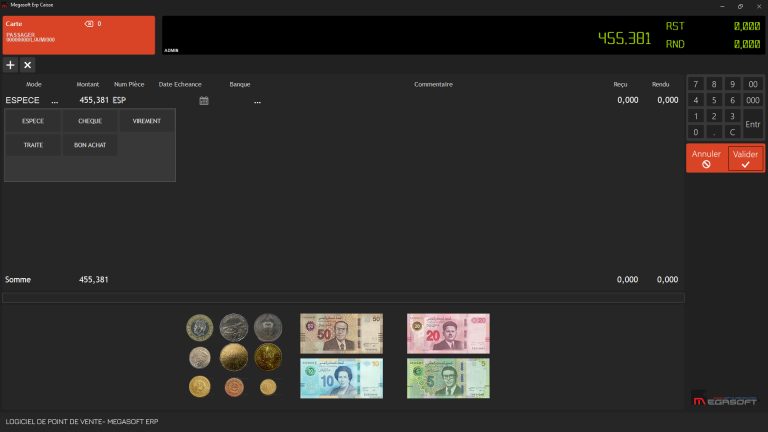This screenshot has width=768, height=432.
Task: Select ESPECE payment mode button
Action: pyautogui.click(x=33, y=121)
